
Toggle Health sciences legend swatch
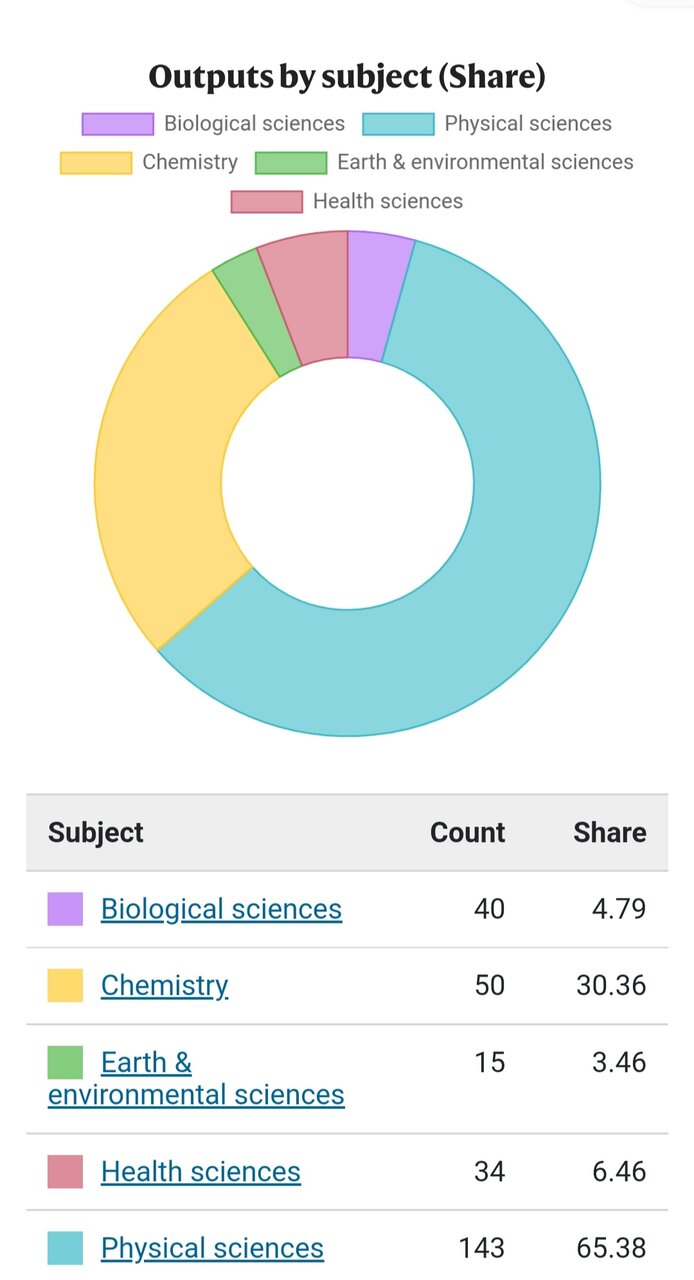tap(266, 201)
